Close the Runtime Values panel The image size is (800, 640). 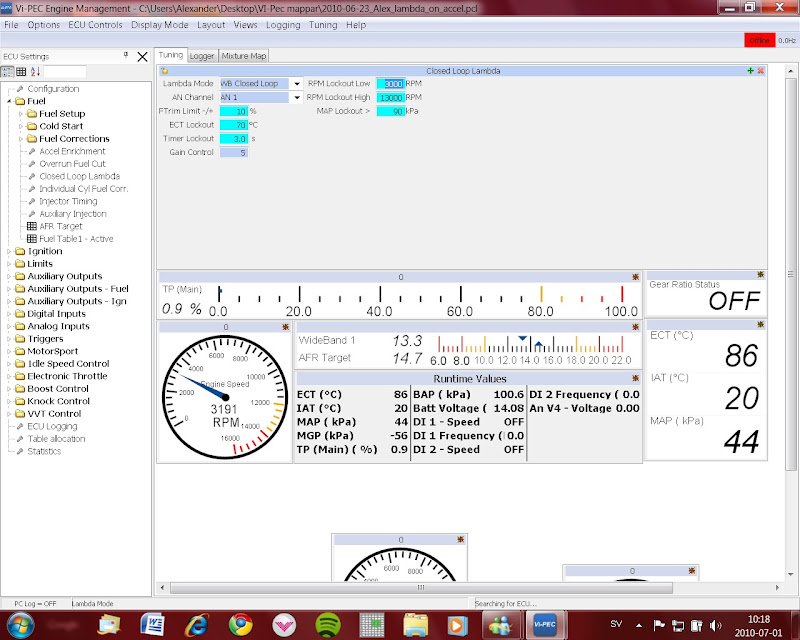click(635, 378)
